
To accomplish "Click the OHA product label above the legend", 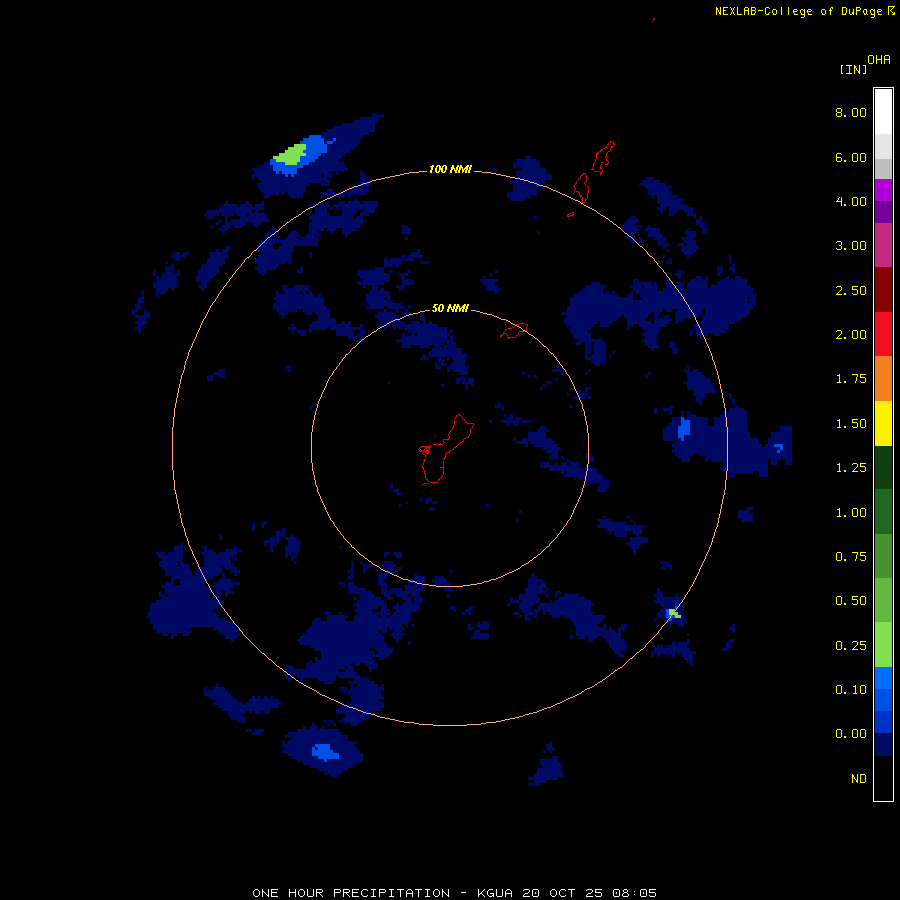I will tap(879, 60).
